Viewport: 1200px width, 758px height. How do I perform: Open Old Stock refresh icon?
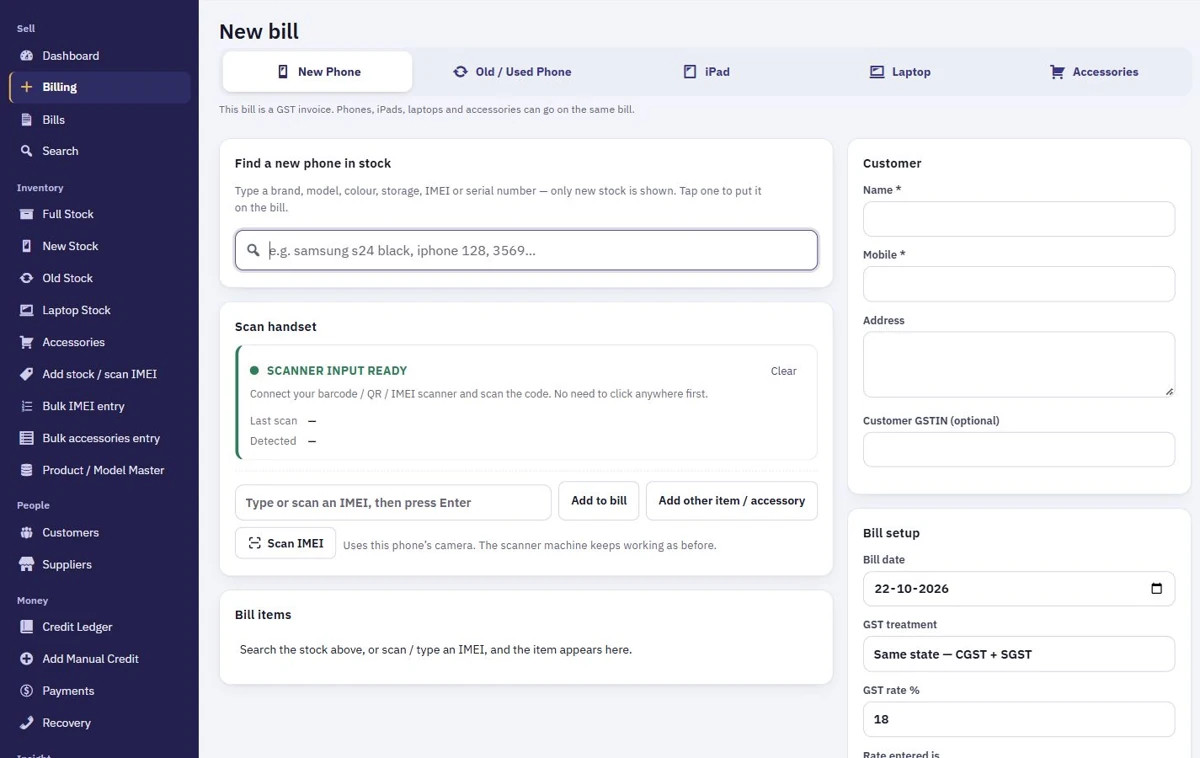click(26, 278)
